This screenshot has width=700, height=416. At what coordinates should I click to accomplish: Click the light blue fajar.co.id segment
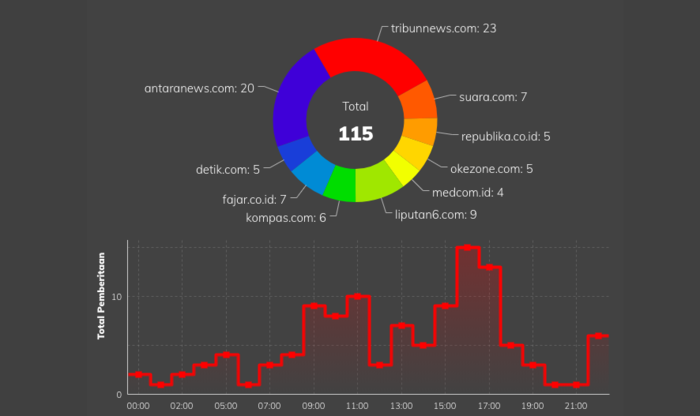(x=313, y=172)
